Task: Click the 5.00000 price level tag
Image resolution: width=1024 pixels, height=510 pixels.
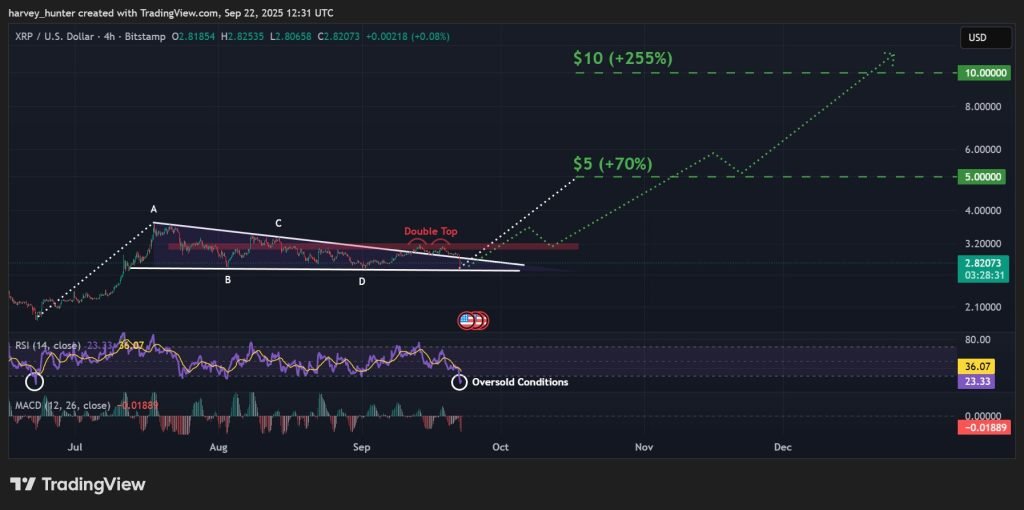Action: pos(981,176)
